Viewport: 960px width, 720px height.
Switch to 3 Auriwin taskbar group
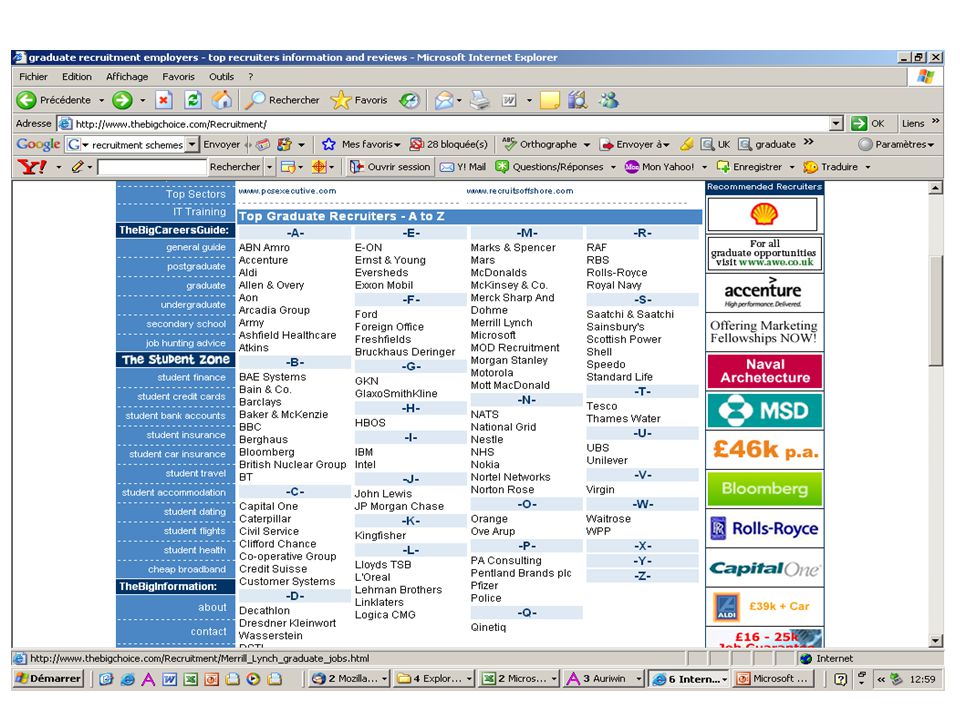pos(604,678)
